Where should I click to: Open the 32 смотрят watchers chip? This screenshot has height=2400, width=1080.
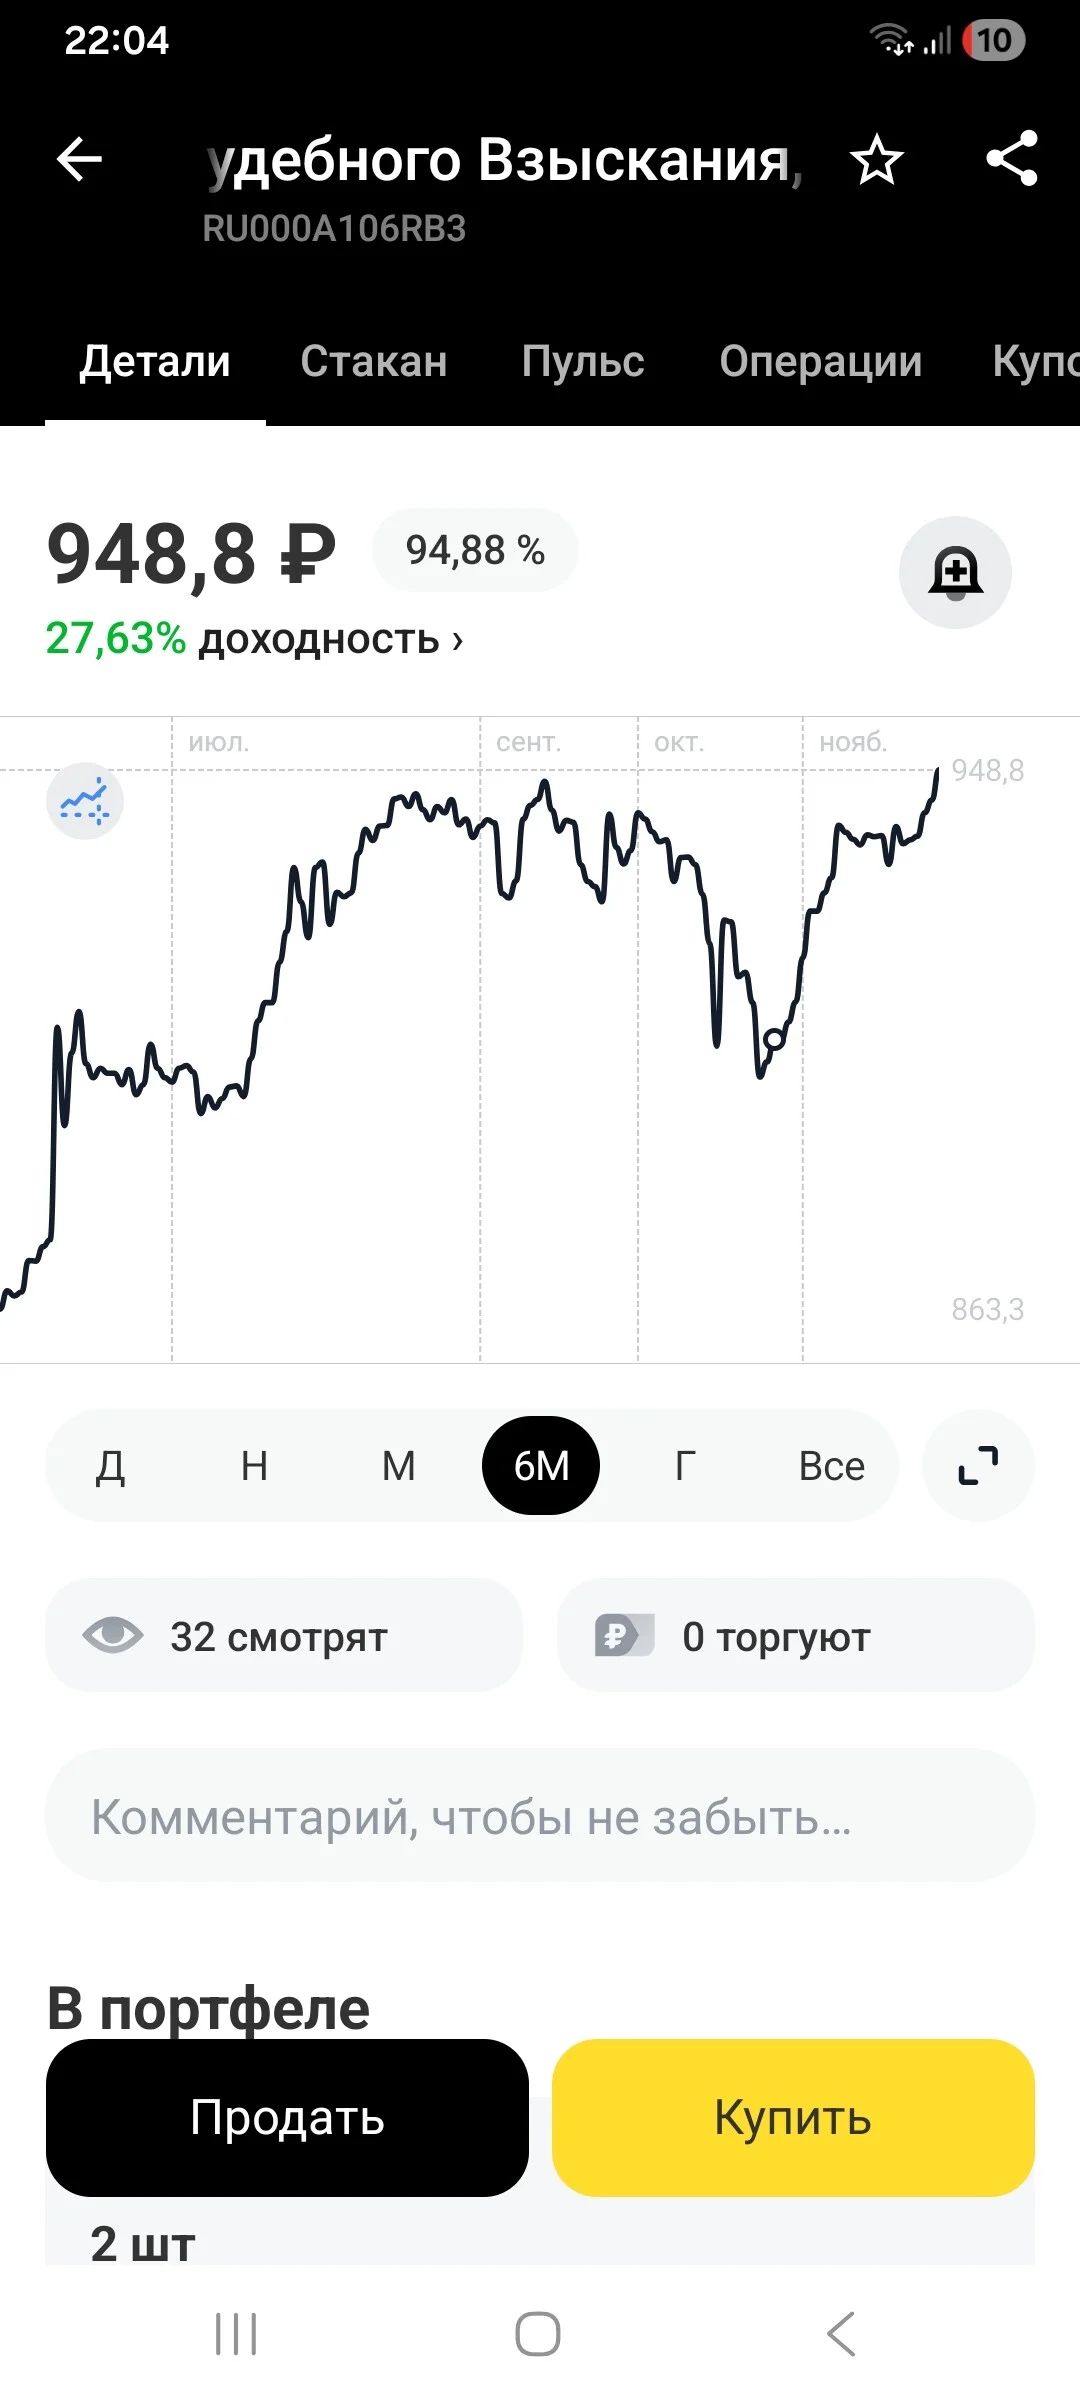click(x=284, y=1636)
